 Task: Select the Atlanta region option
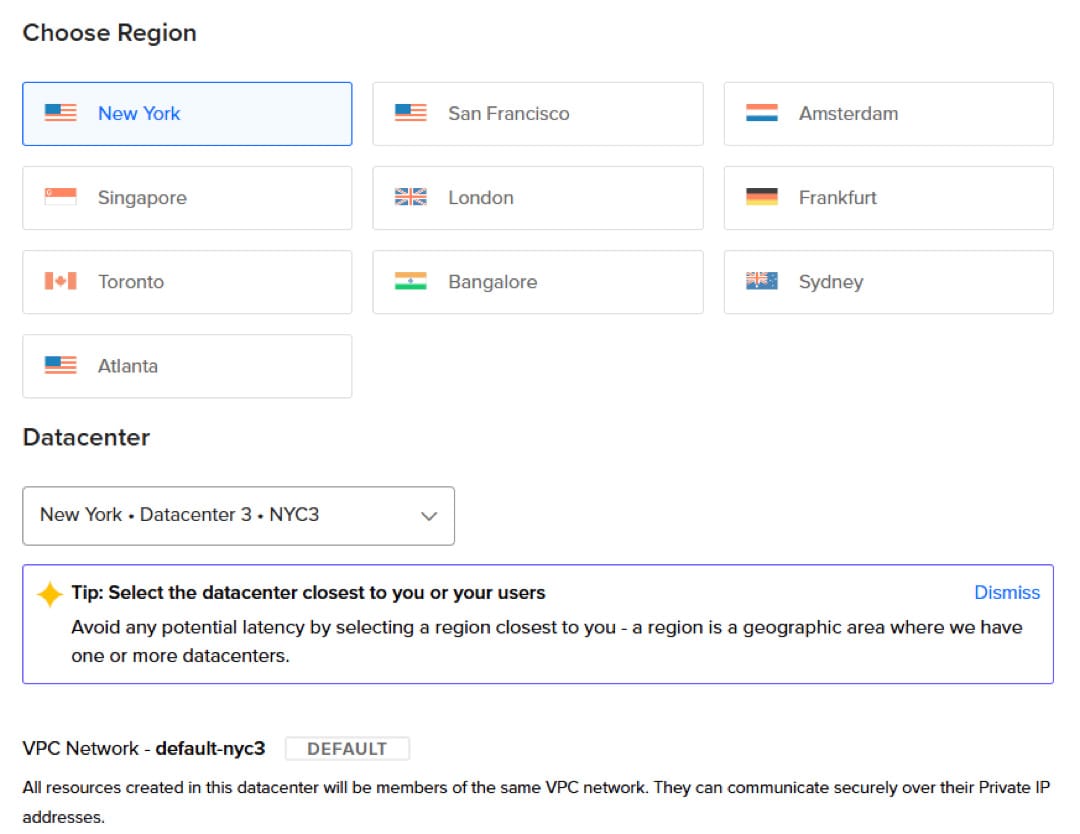pyautogui.click(x=187, y=366)
